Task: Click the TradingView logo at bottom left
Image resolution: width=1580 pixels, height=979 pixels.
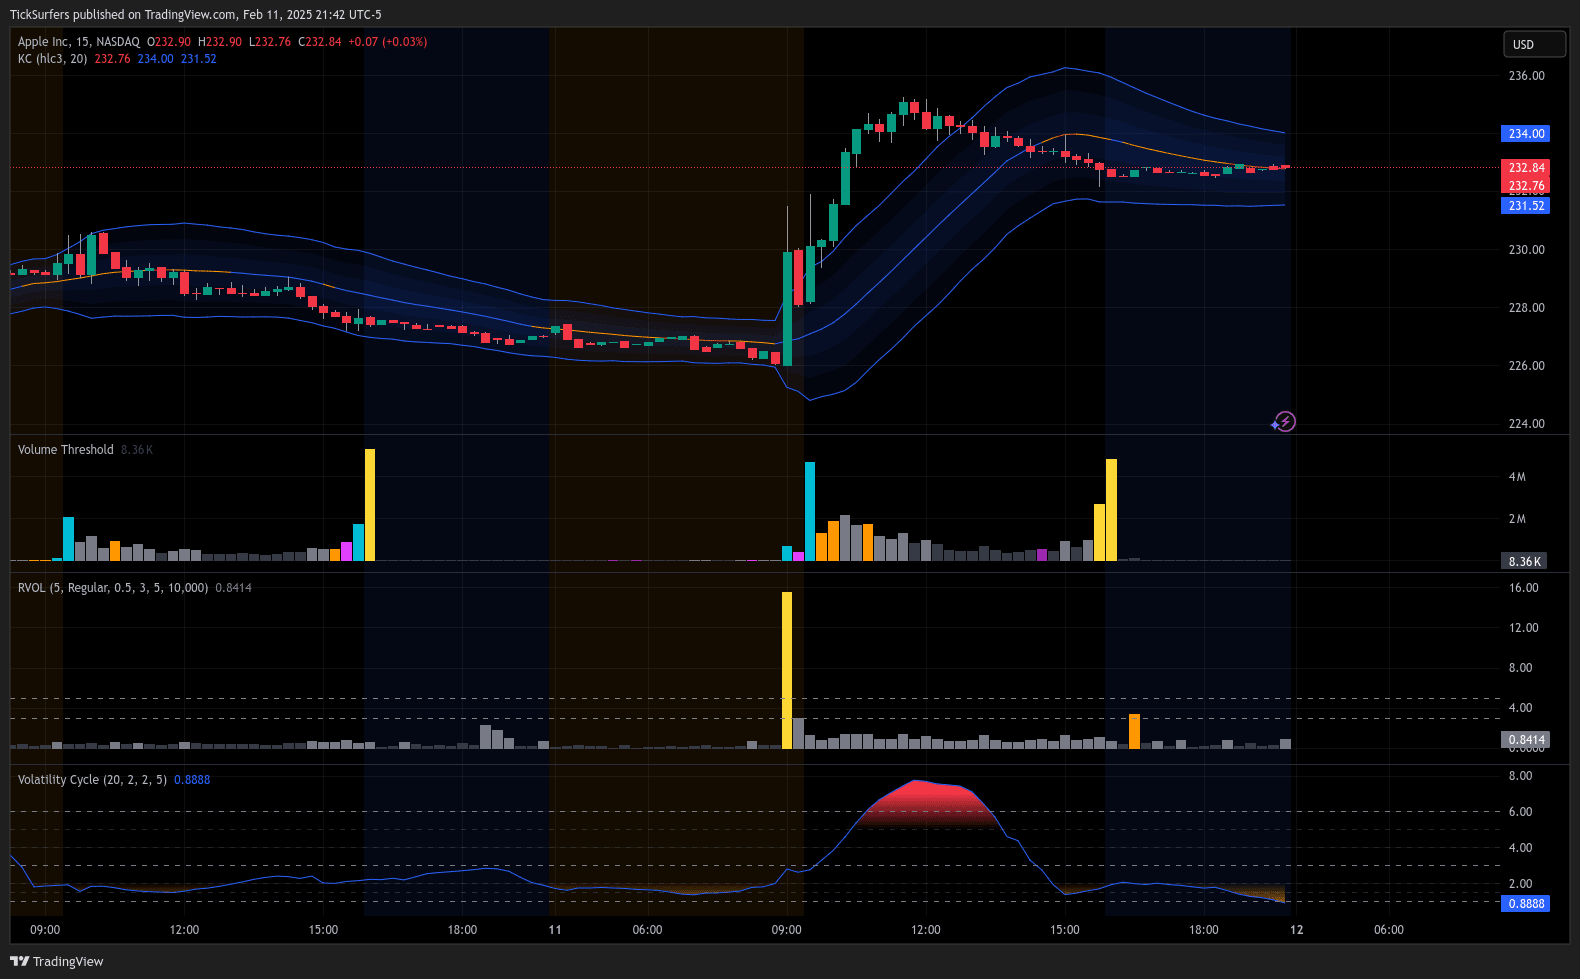Action: click(x=57, y=961)
